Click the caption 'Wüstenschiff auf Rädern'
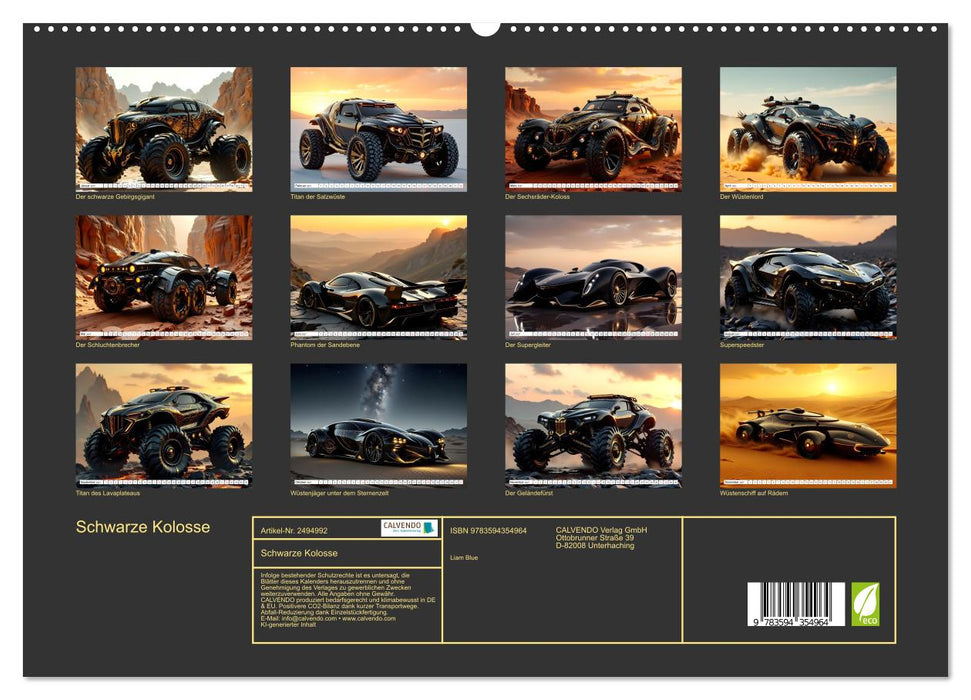 [754, 493]
